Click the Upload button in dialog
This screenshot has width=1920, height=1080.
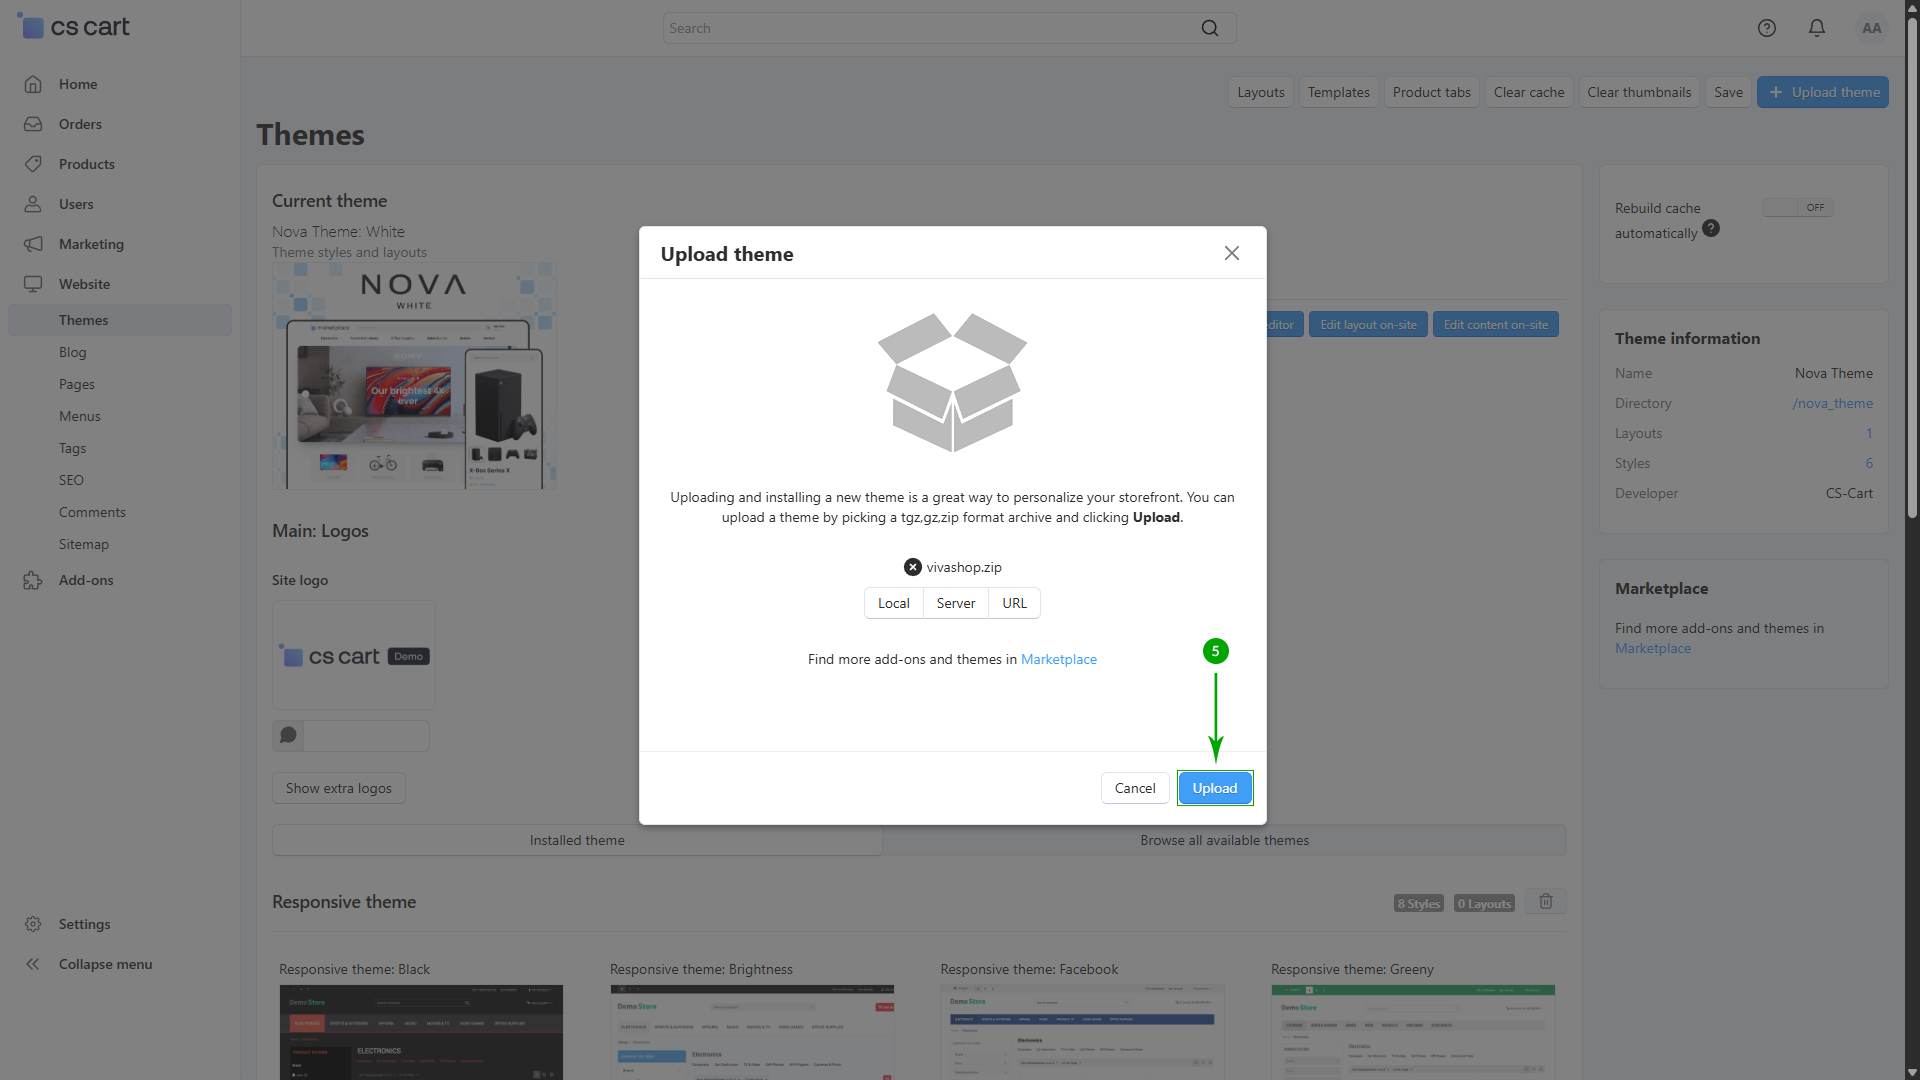point(1214,788)
